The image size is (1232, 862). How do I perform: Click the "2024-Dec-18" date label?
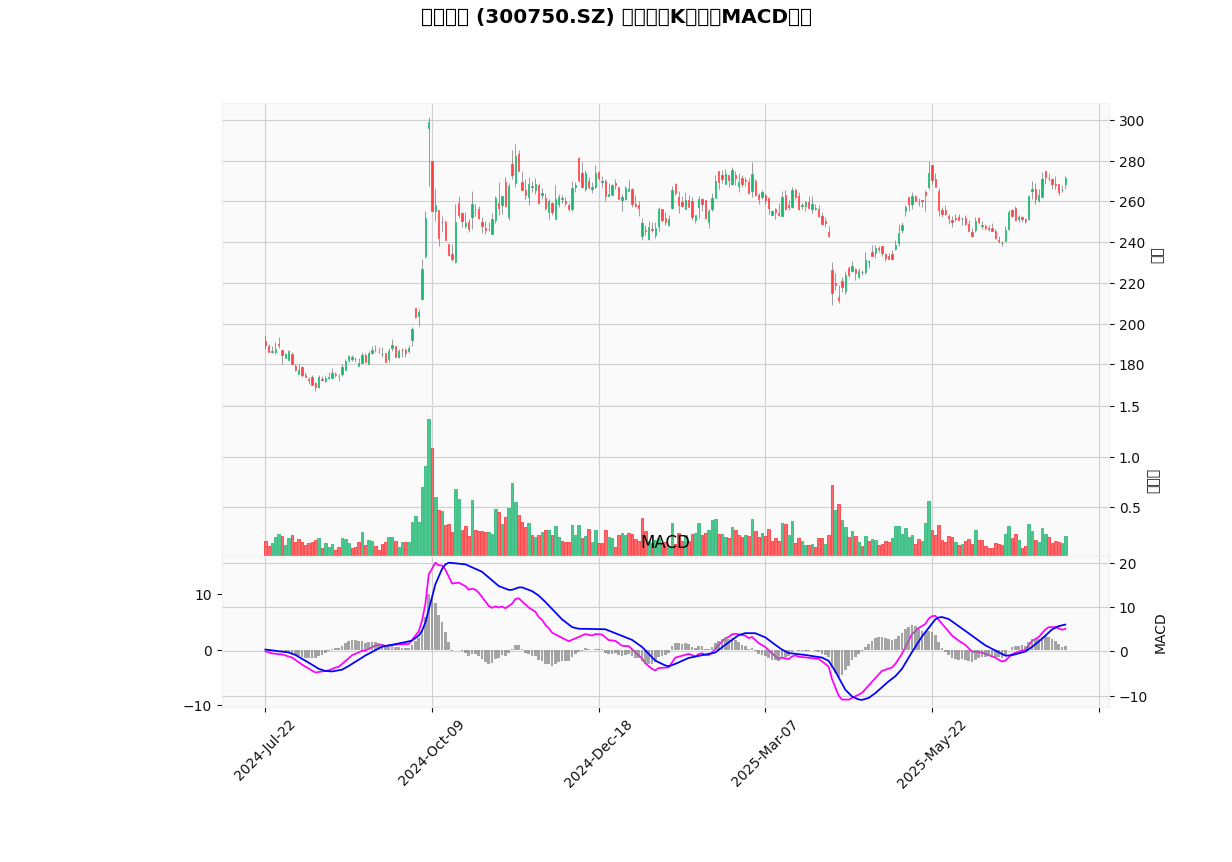click(596, 752)
